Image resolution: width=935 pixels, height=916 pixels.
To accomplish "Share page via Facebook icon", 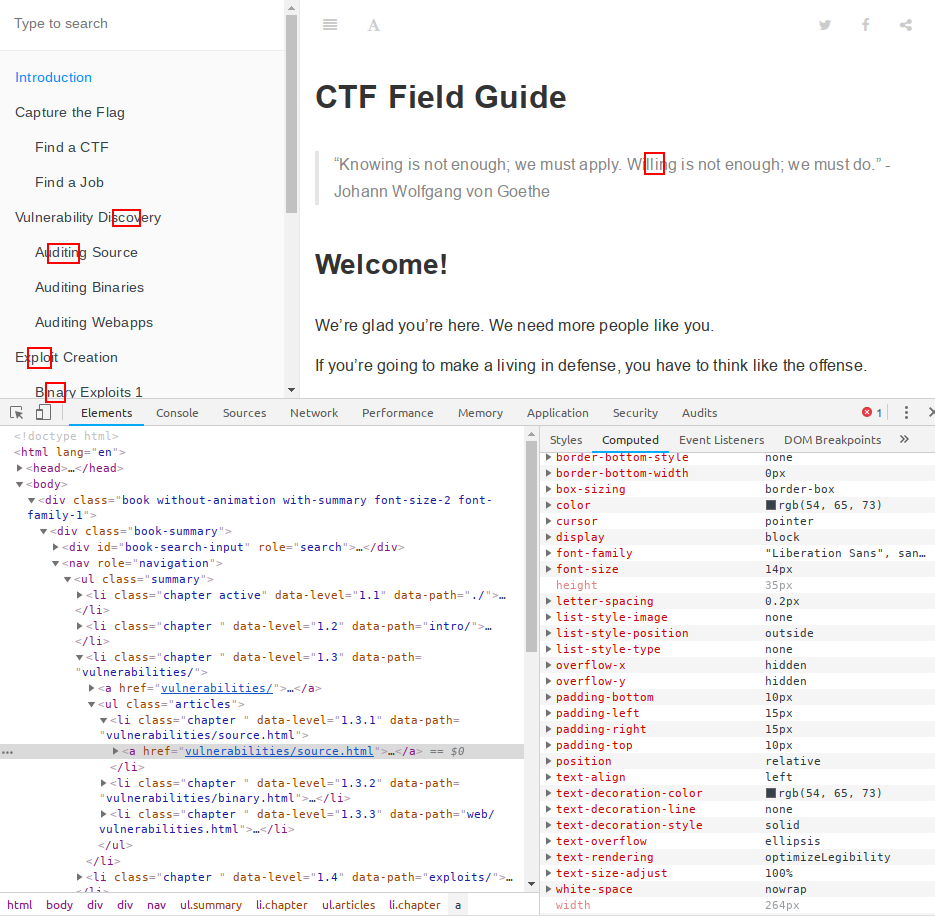I will pos(866,25).
